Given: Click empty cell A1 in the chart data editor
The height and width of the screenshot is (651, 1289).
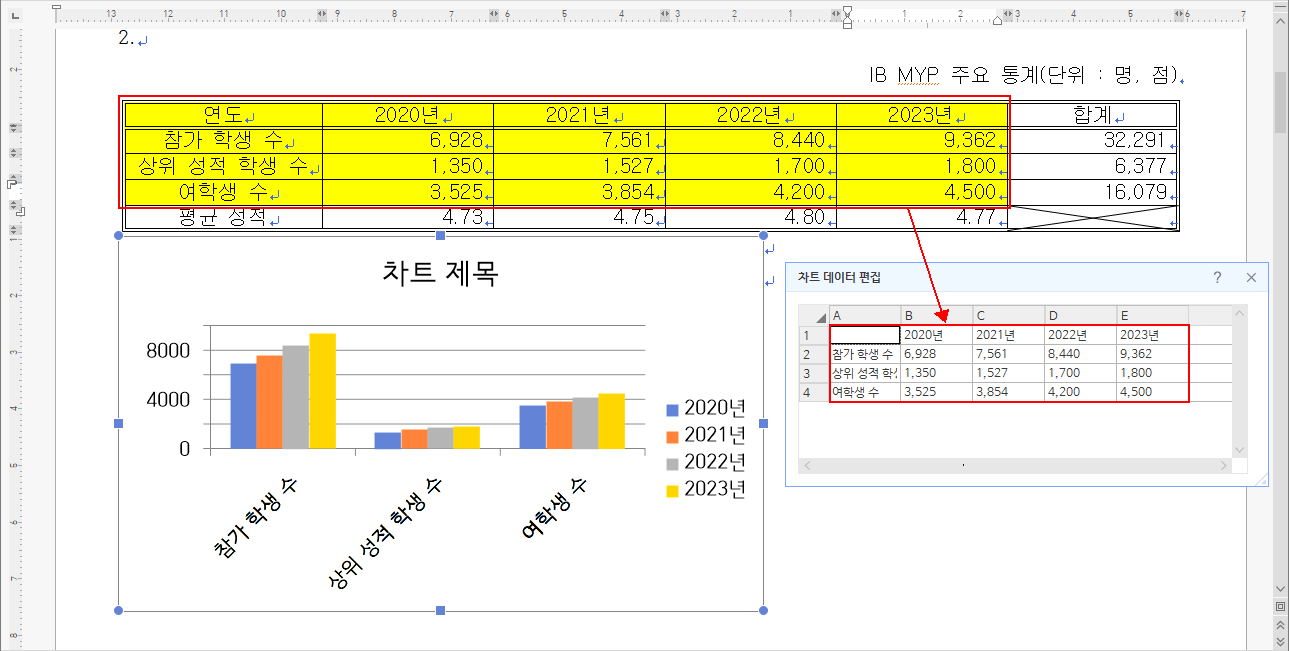Looking at the screenshot, I should coord(862,332).
